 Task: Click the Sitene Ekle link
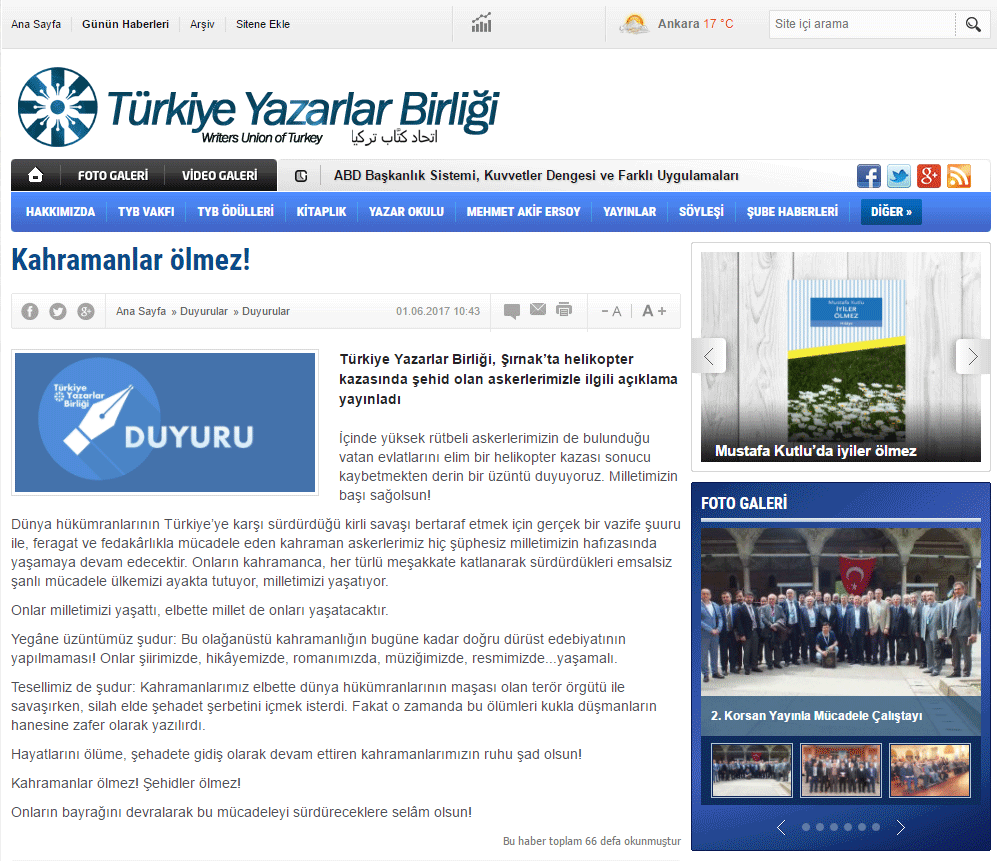[x=263, y=24]
